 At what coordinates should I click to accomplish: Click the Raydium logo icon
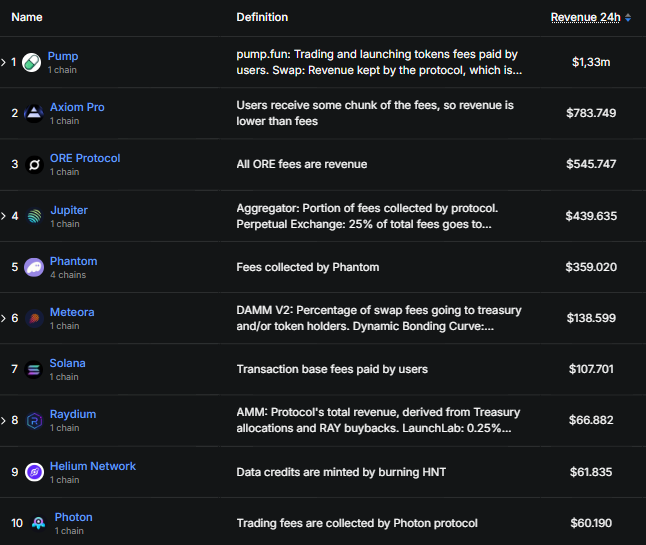pos(33,420)
